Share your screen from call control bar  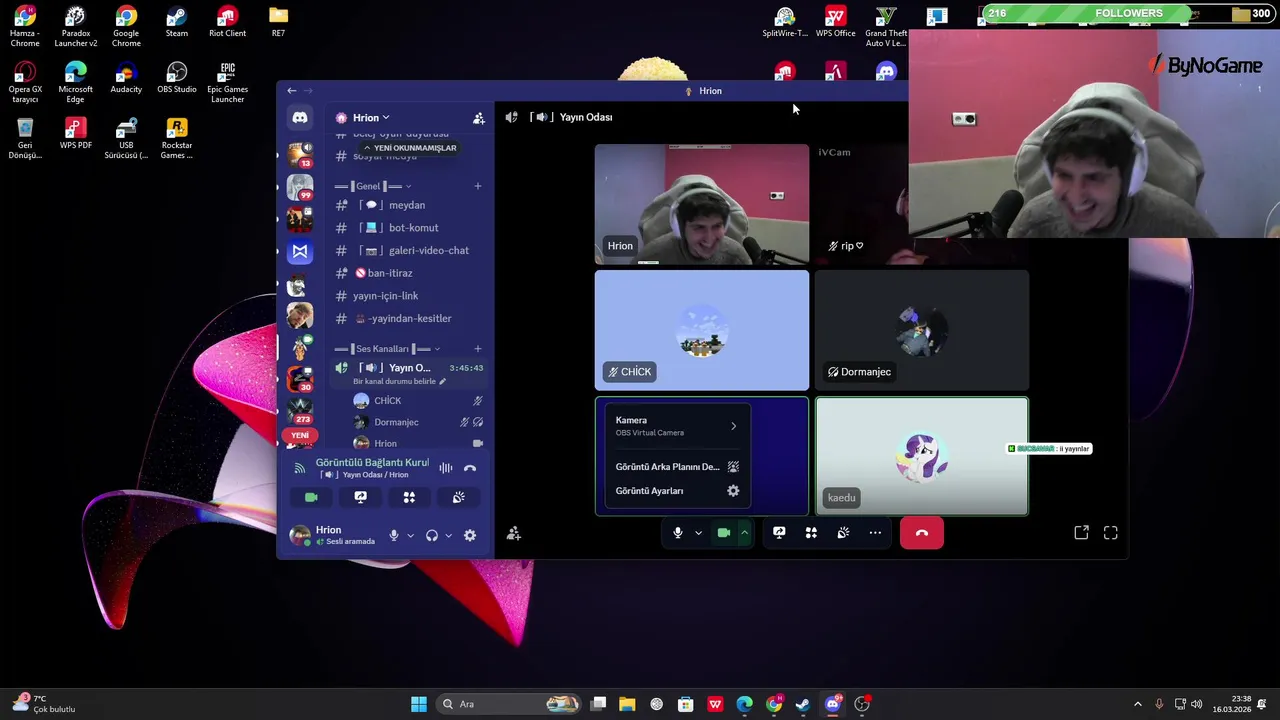coord(779,533)
